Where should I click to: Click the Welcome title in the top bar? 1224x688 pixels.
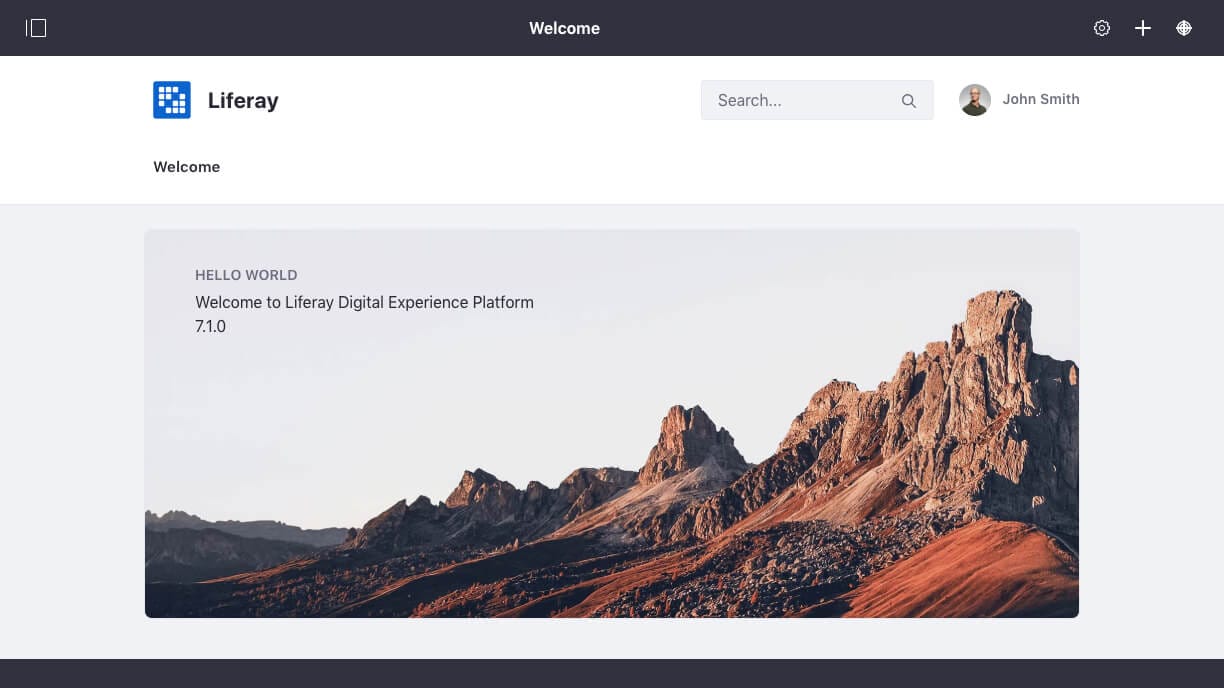564,28
